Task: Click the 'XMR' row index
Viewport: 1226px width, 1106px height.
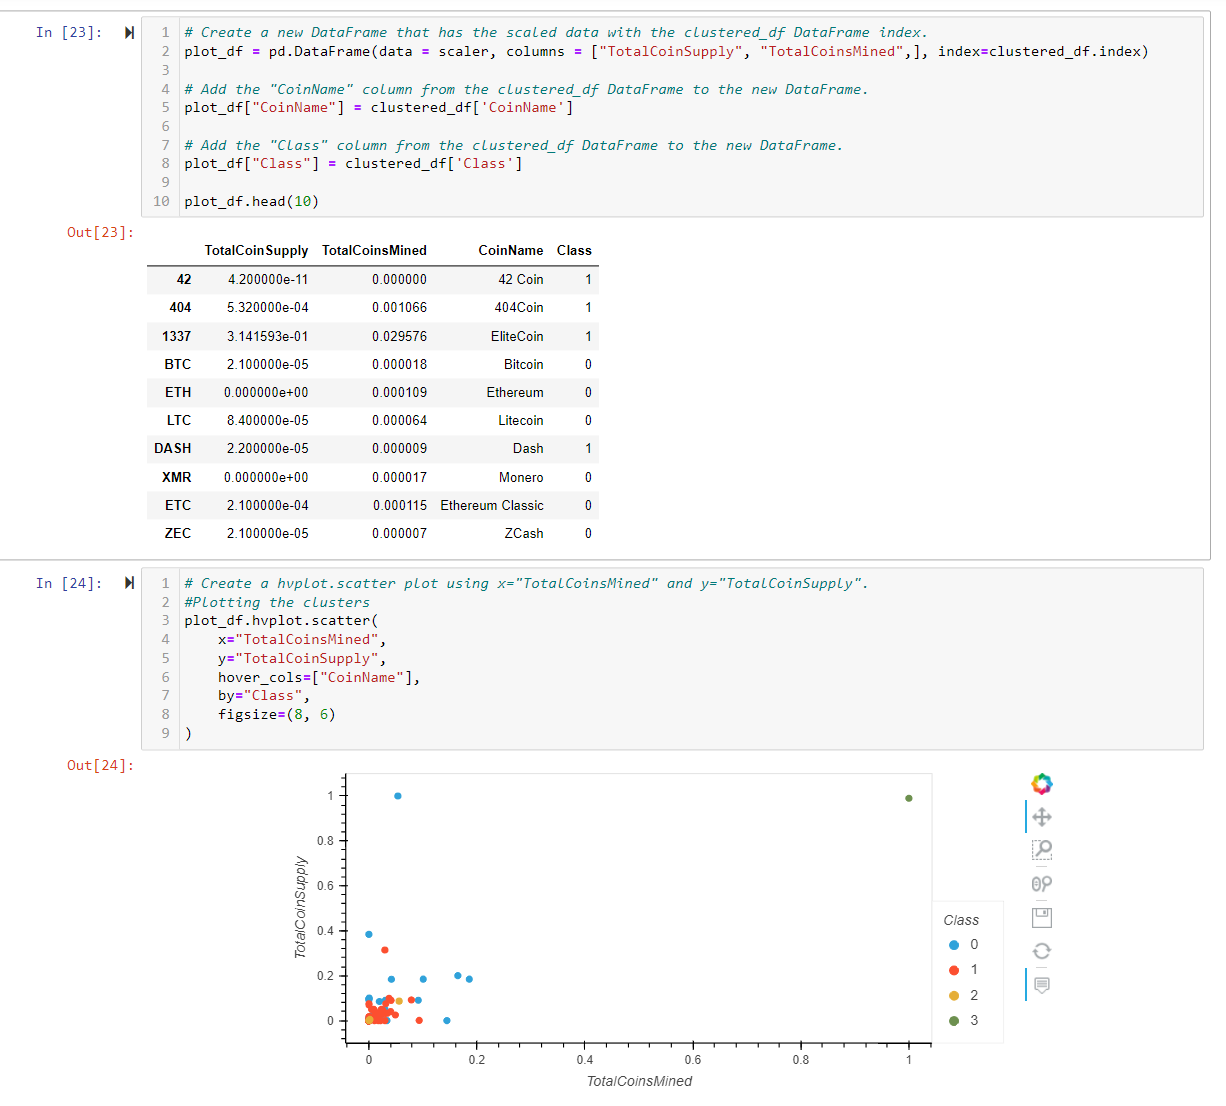Action: pyautogui.click(x=177, y=478)
